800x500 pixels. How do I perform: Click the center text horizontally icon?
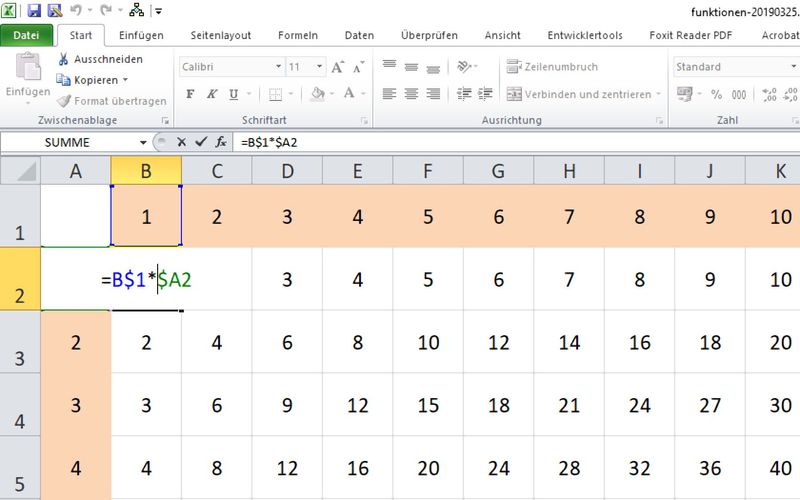click(x=411, y=94)
